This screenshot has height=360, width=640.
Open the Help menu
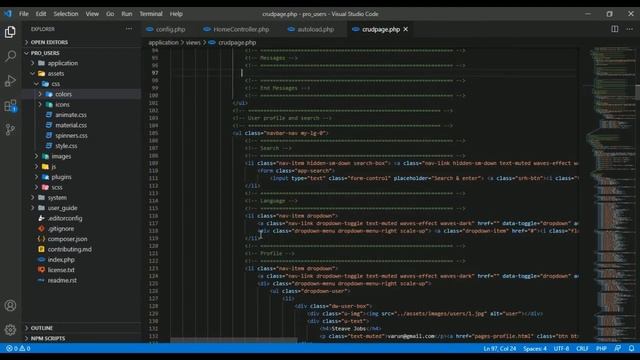pyautogui.click(x=176, y=13)
